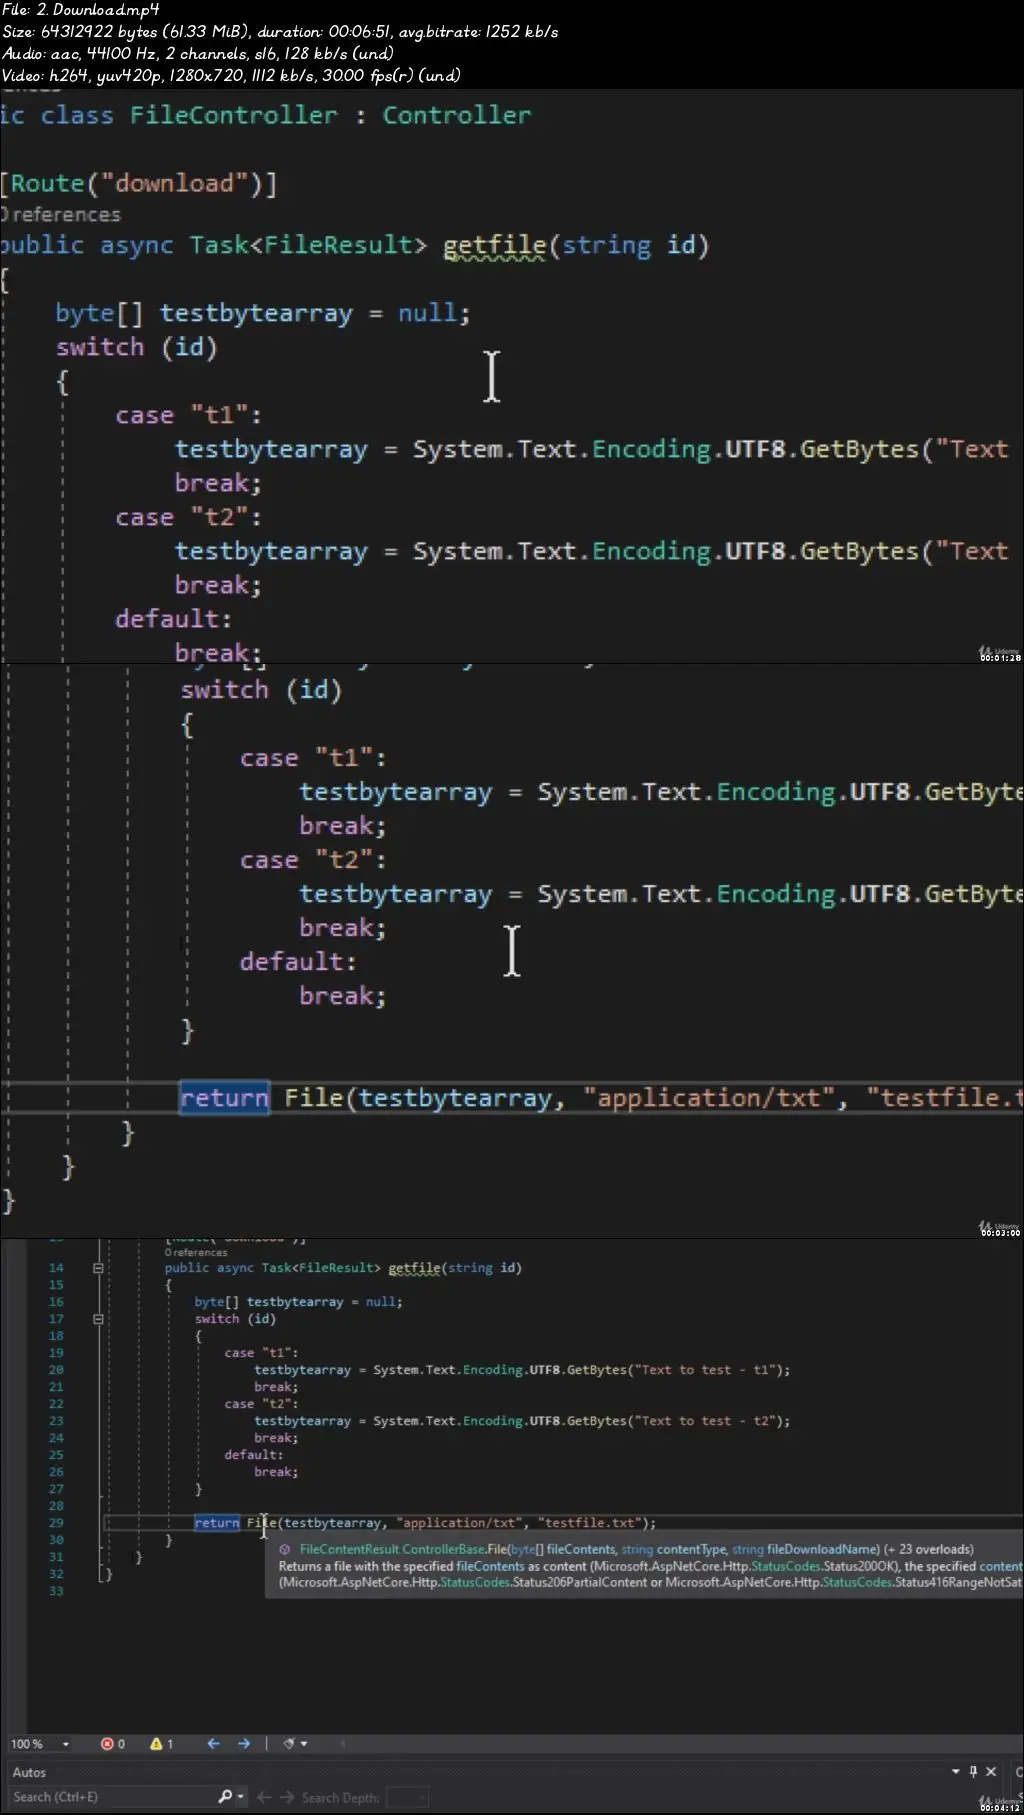This screenshot has width=1024, height=1815.
Task: Click the large [Route("download")] attribute
Action: (139, 184)
